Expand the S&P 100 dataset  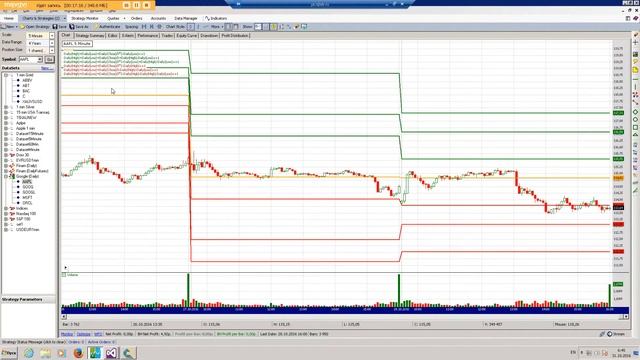pyautogui.click(x=6, y=219)
